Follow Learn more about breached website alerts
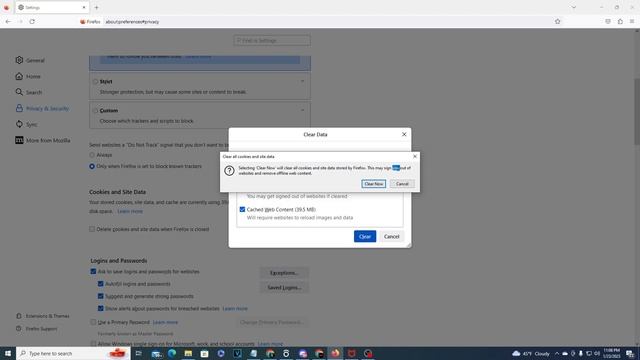 coord(235,309)
